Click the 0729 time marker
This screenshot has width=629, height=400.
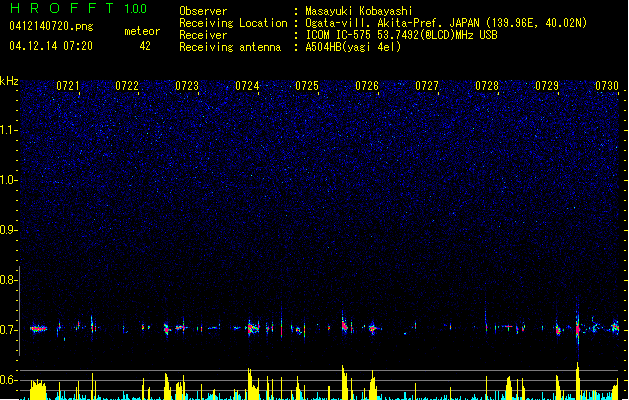547,85
